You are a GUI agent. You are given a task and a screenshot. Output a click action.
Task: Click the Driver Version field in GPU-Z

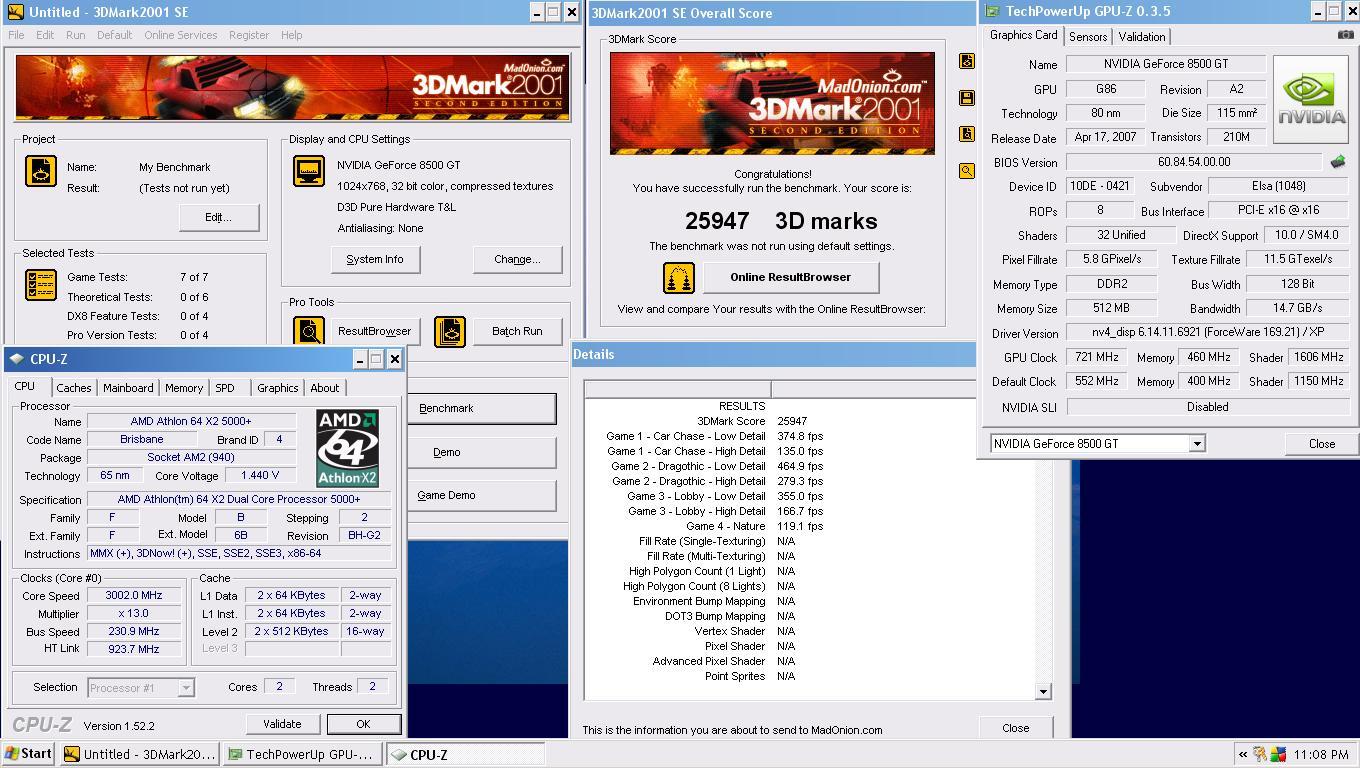click(1208, 333)
